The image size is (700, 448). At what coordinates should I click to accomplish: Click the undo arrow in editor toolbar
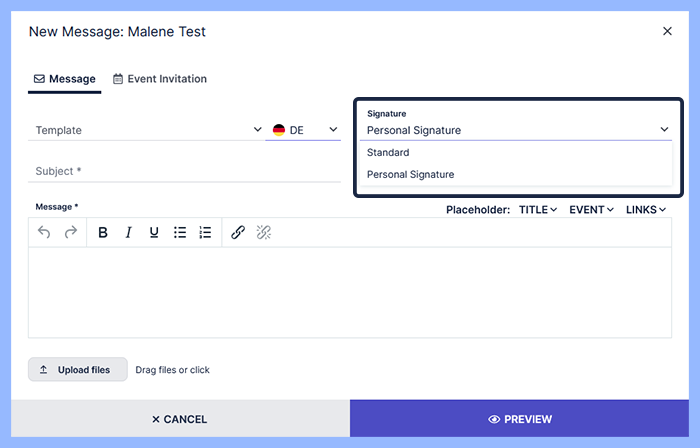pos(44,232)
